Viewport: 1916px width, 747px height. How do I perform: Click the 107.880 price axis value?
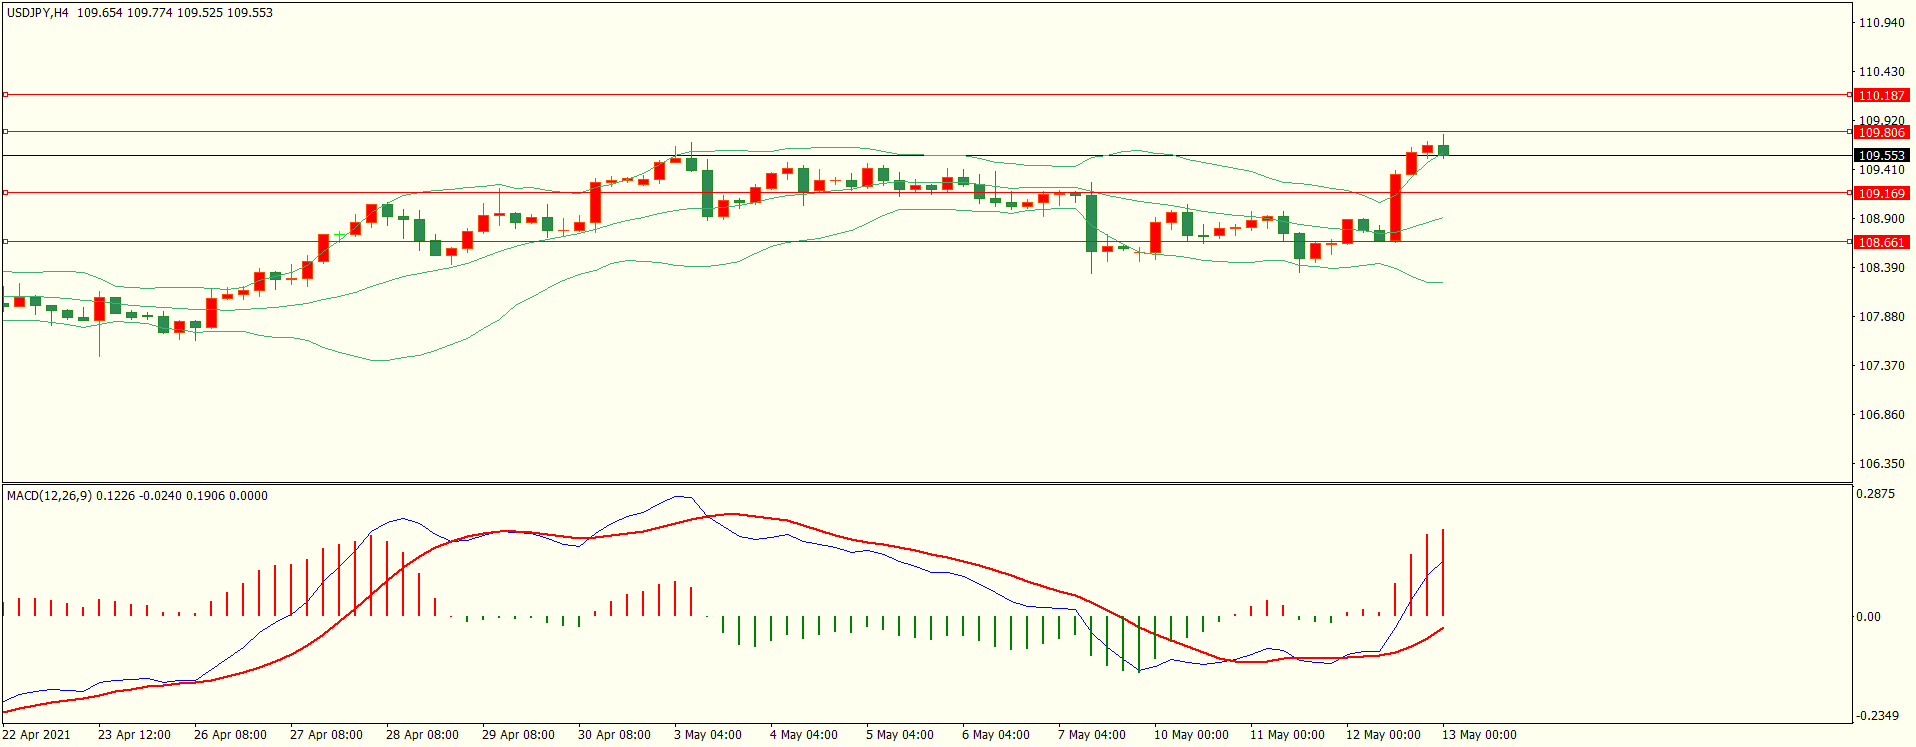pos(1881,317)
